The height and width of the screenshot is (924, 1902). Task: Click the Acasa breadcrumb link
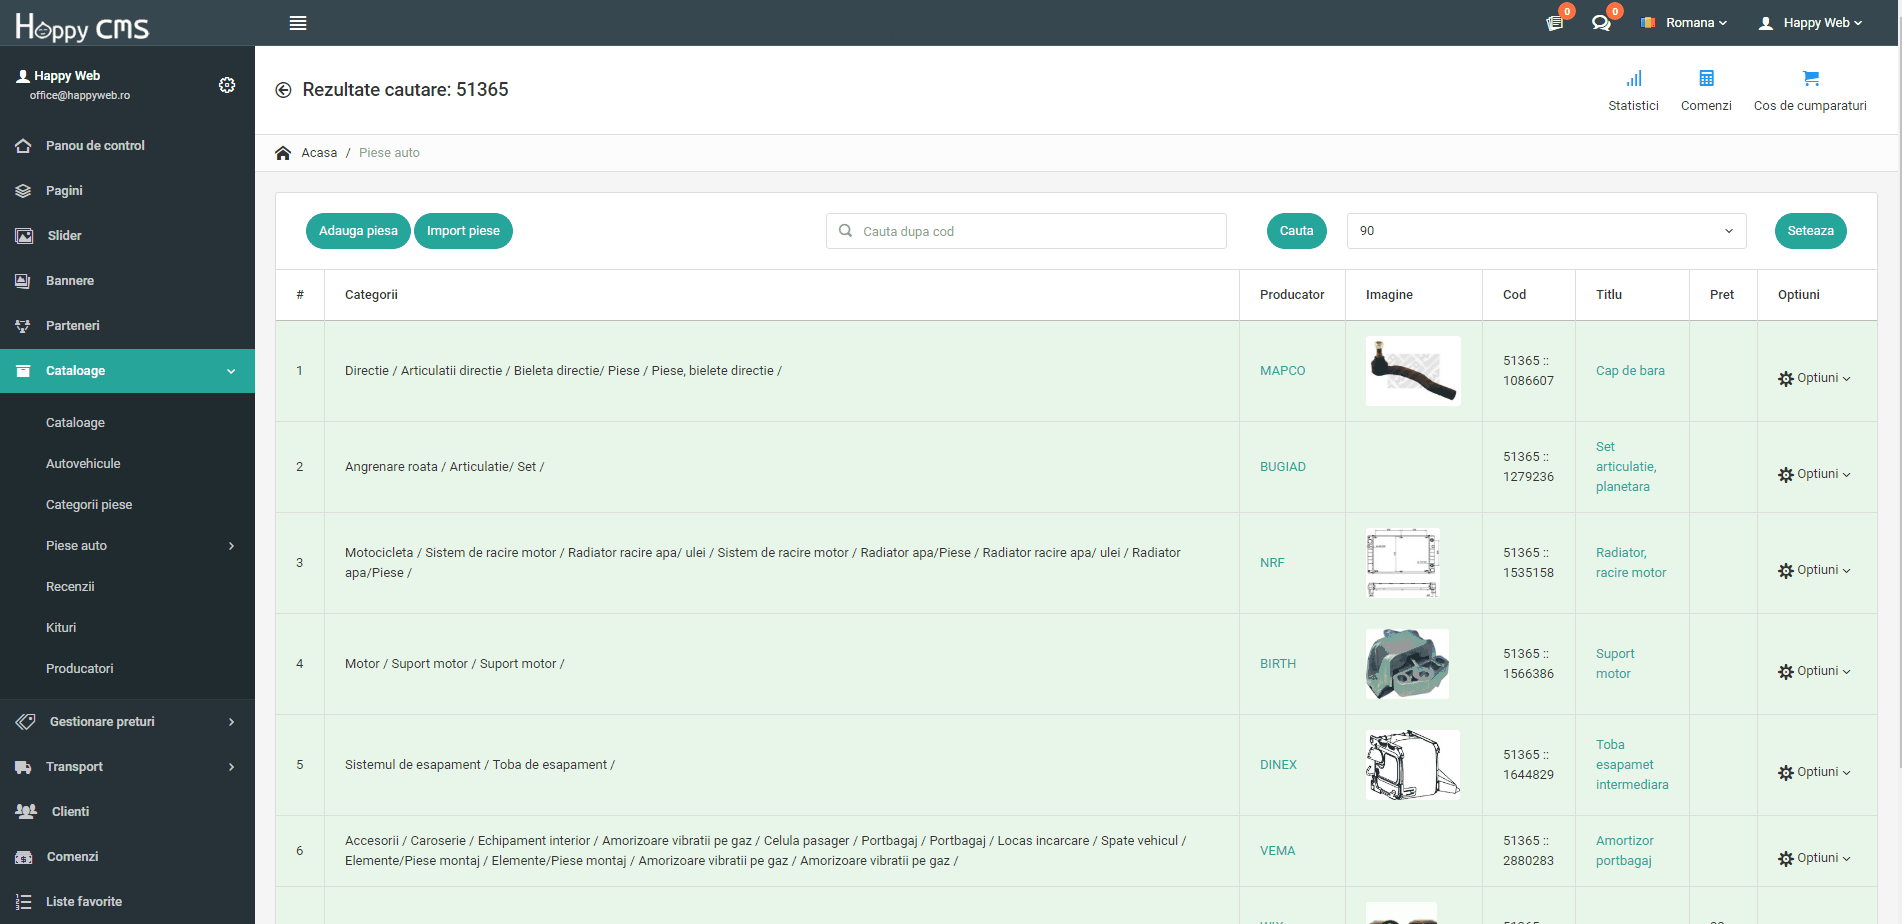click(x=319, y=153)
